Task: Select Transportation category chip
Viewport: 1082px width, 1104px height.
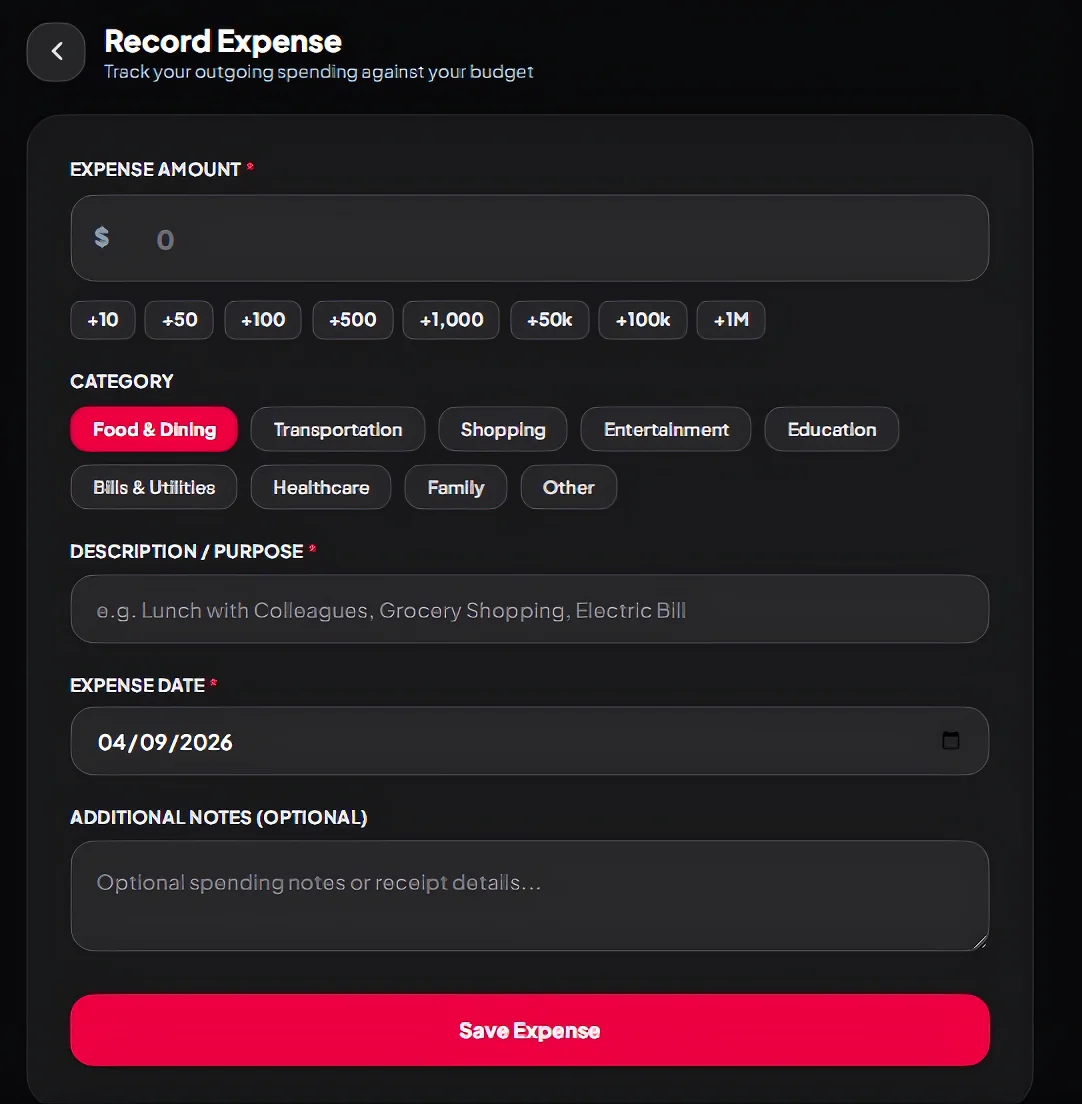Action: coord(338,429)
